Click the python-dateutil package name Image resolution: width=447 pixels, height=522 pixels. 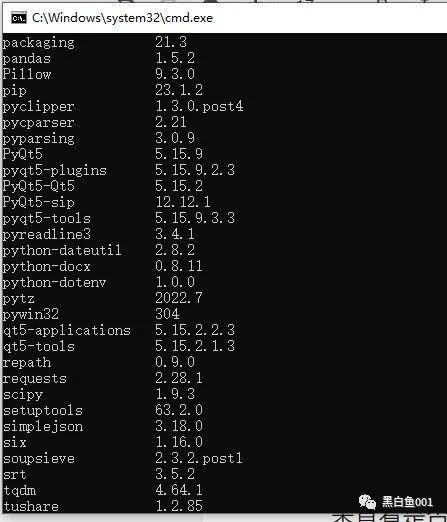click(x=62, y=250)
